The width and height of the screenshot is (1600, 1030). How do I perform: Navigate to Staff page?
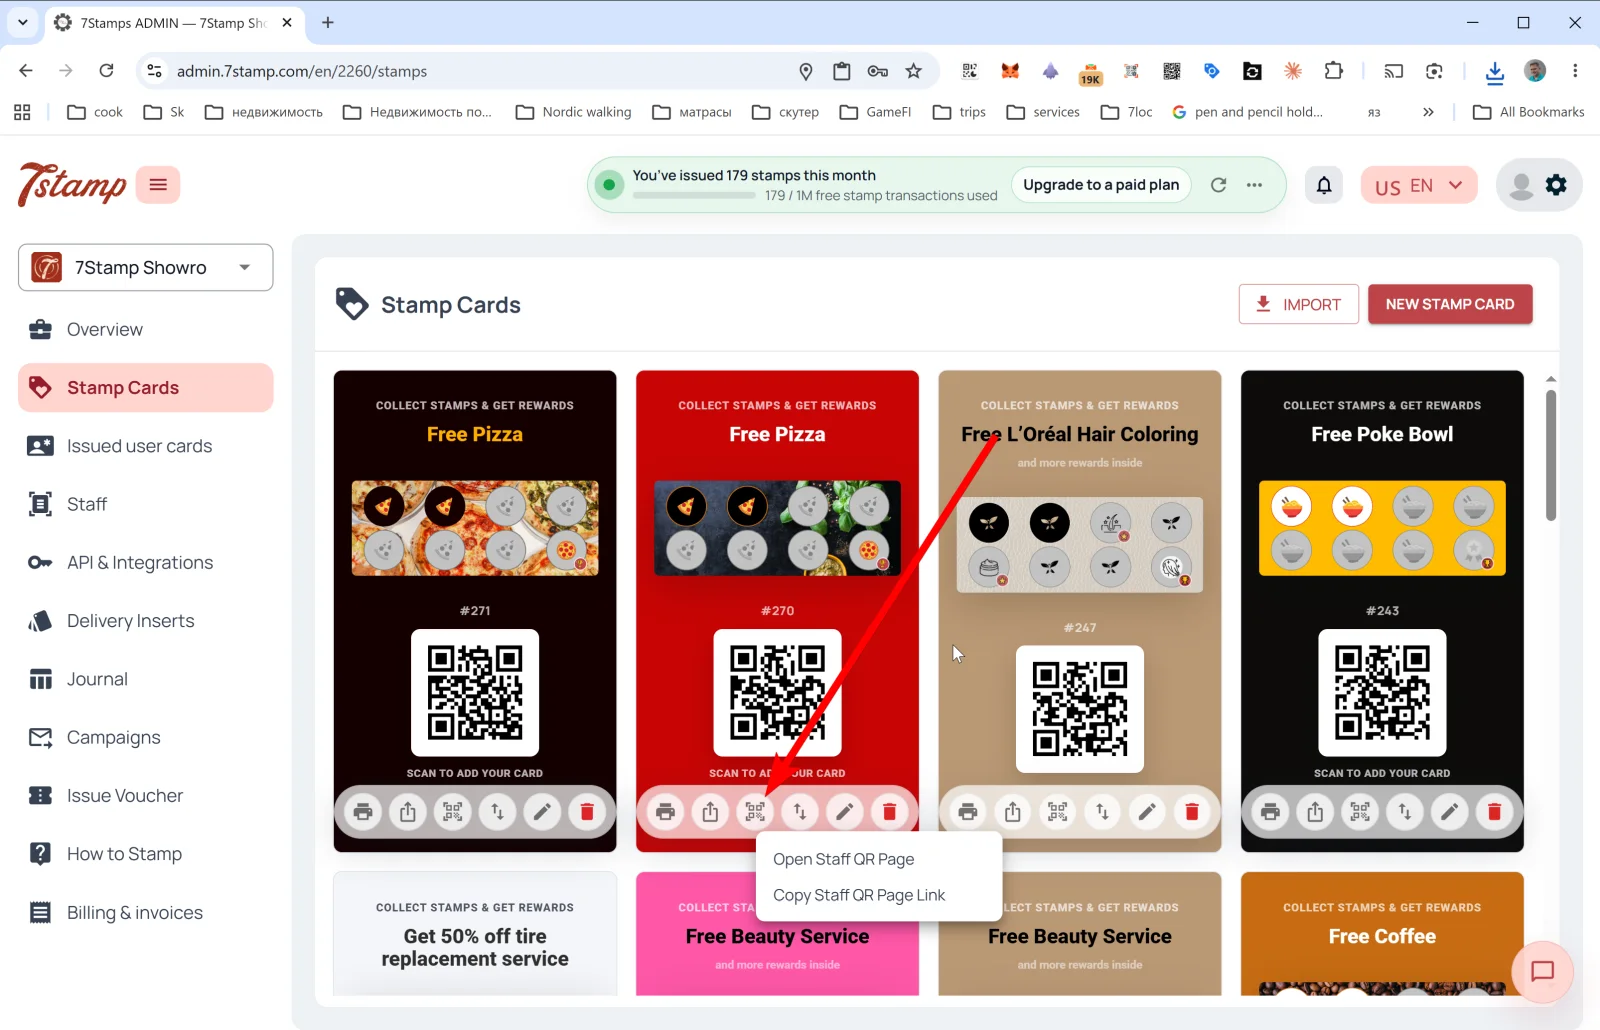pos(146,505)
